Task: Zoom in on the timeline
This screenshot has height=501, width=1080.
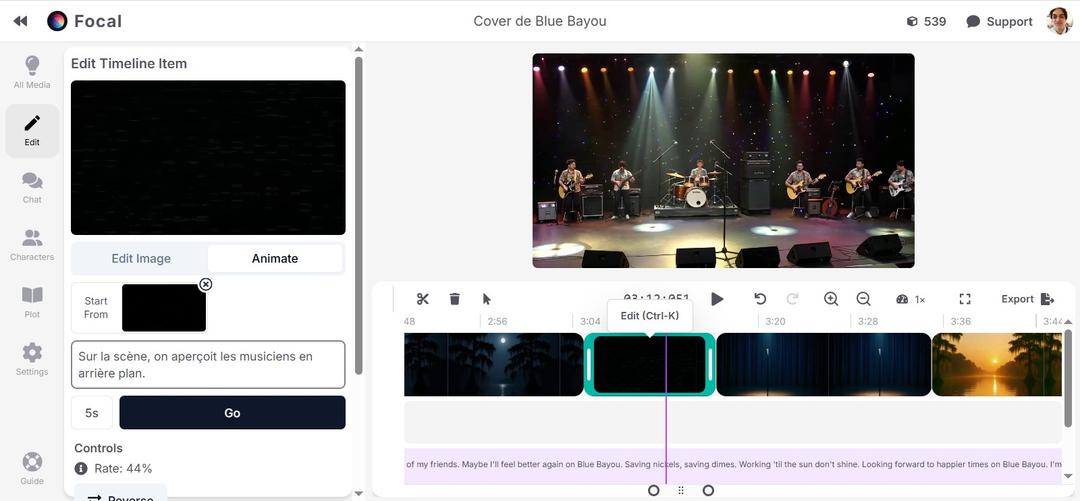Action: click(x=831, y=299)
